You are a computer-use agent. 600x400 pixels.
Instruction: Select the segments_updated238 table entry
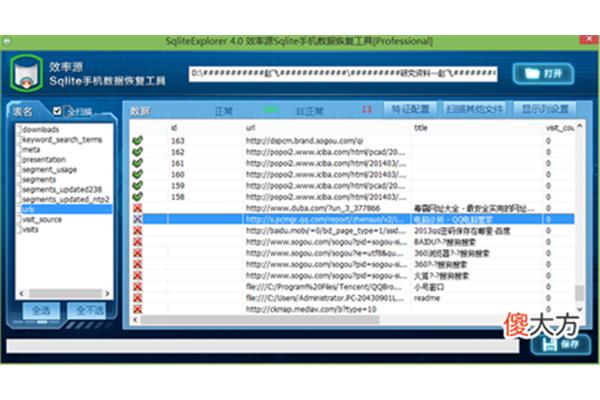[62, 189]
